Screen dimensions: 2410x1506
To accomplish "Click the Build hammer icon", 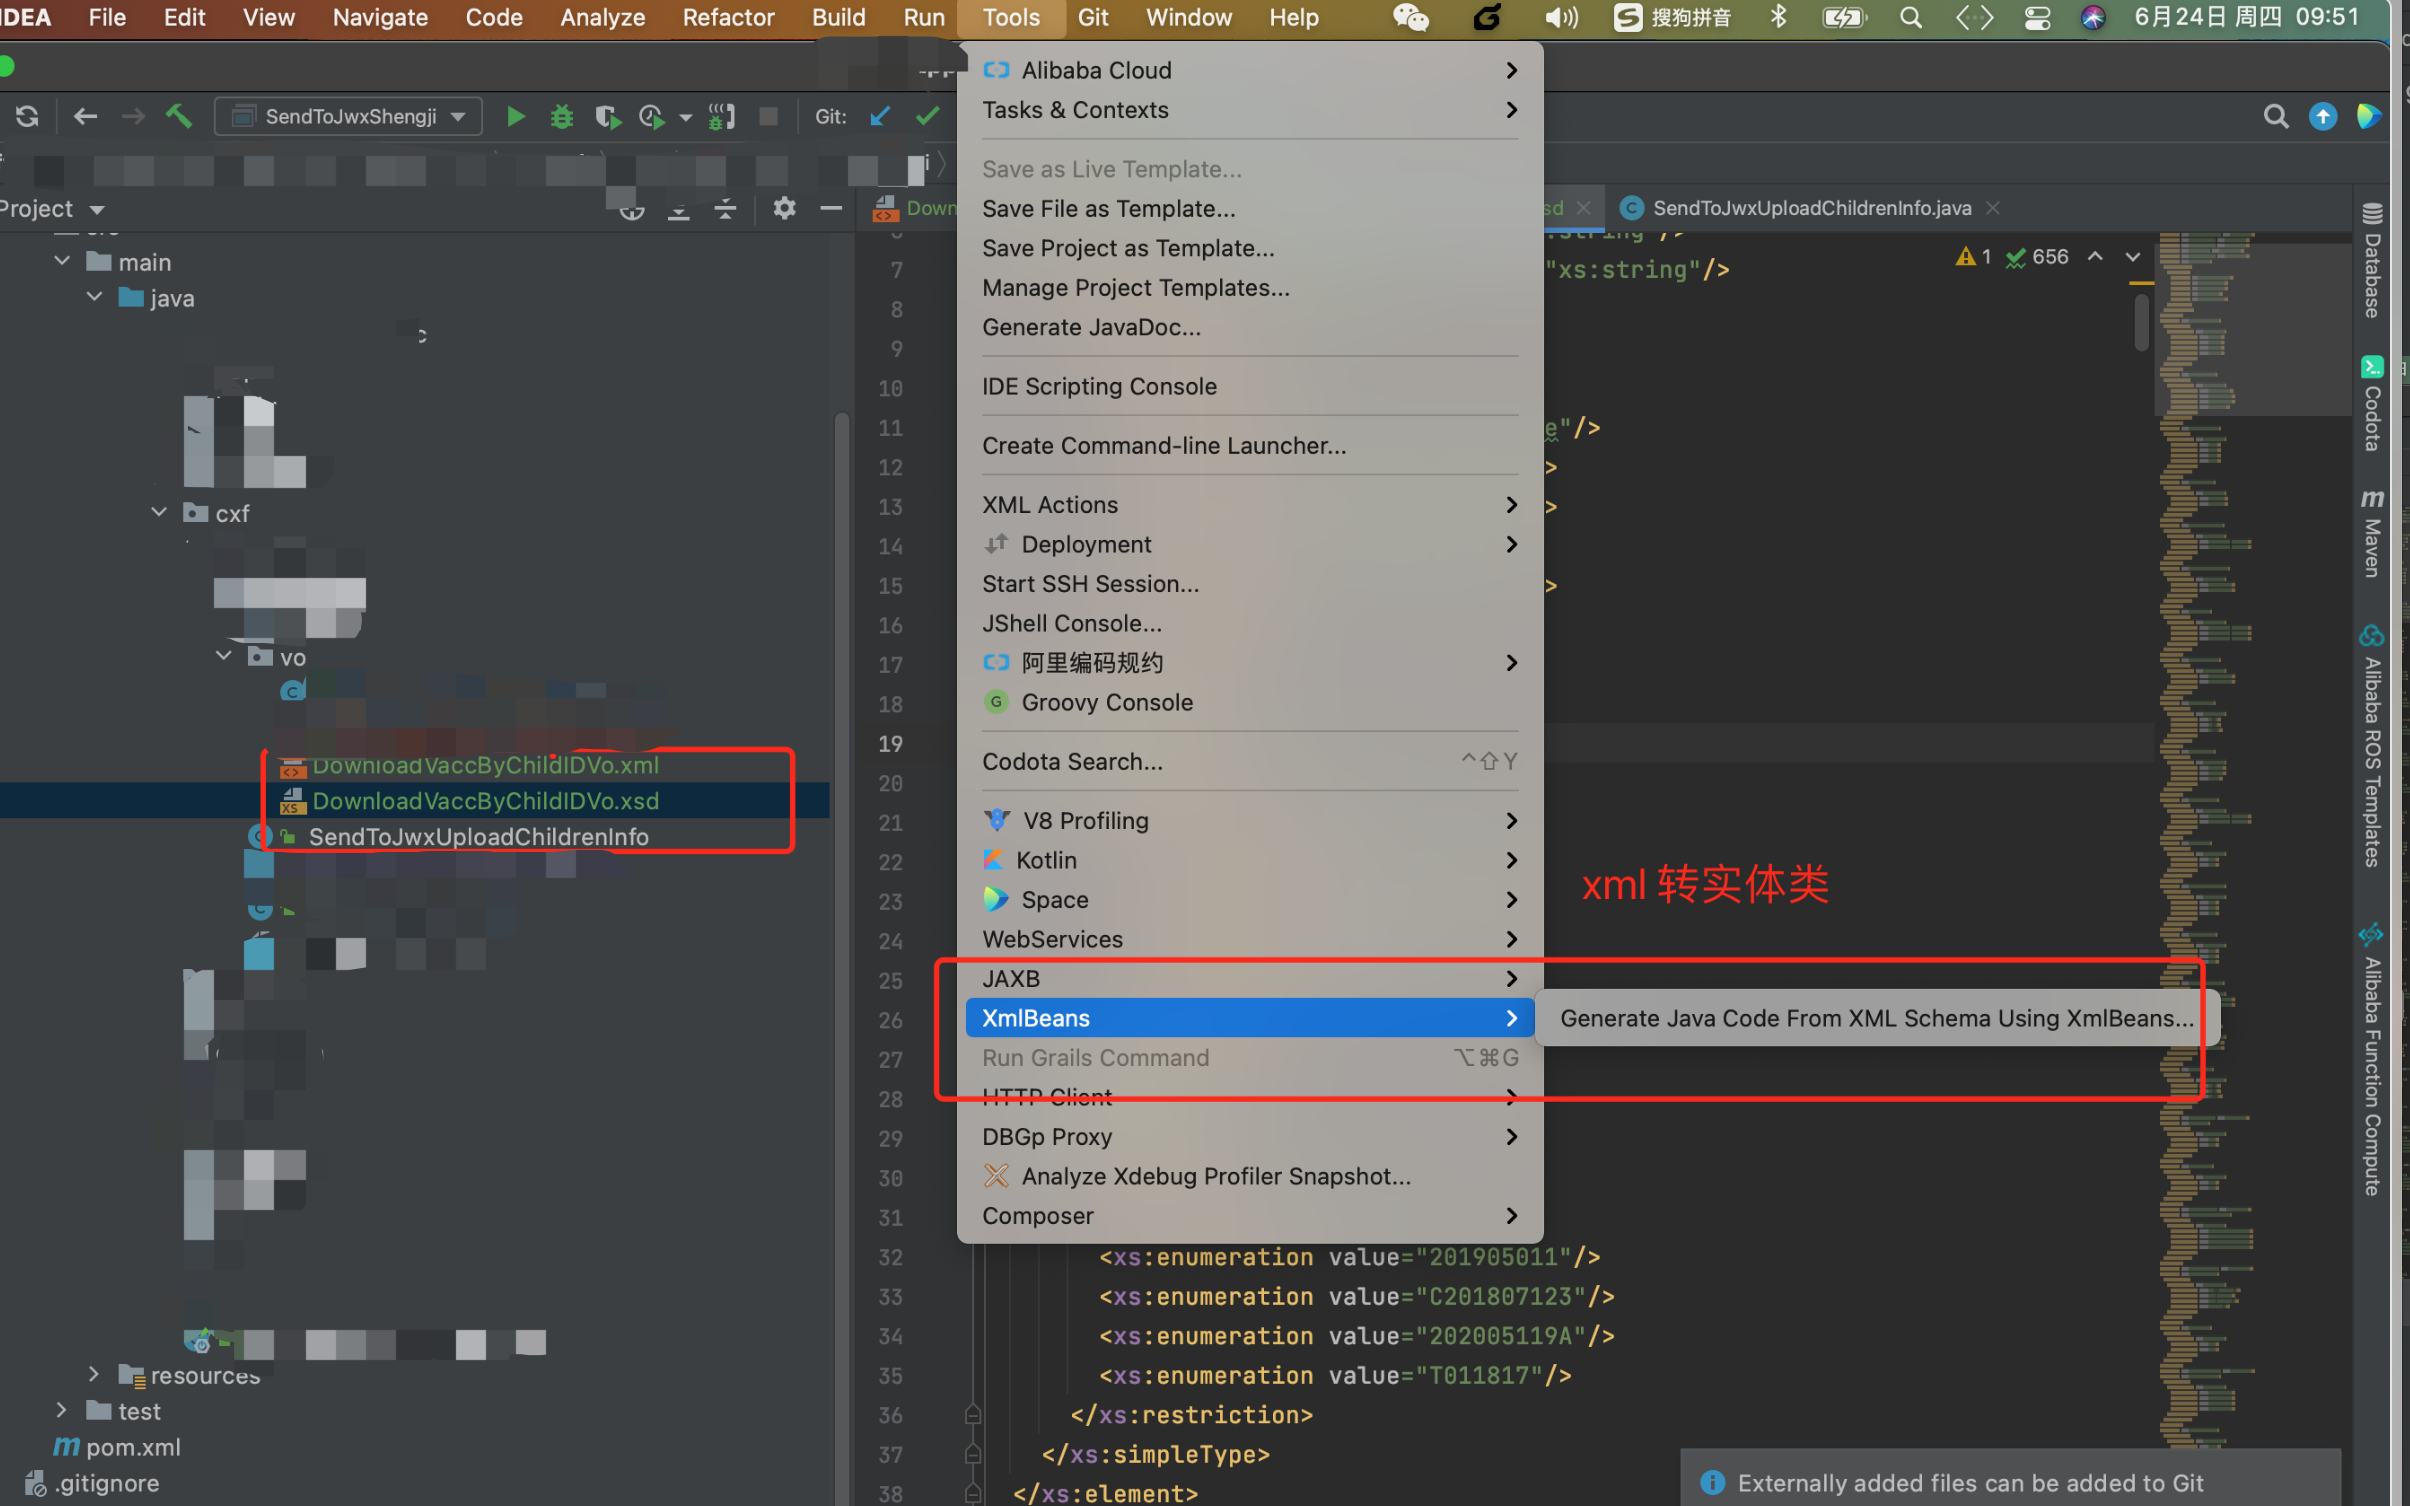I will pyautogui.click(x=179, y=117).
